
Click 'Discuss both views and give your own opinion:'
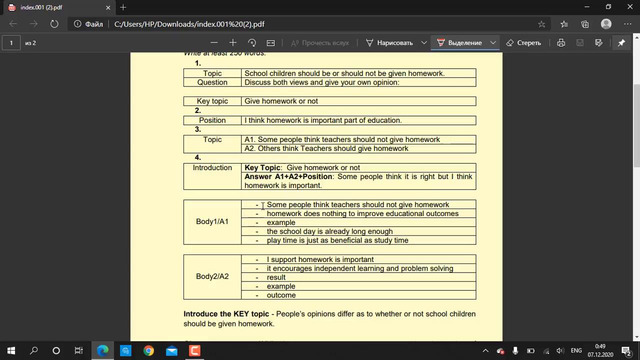coord(322,82)
